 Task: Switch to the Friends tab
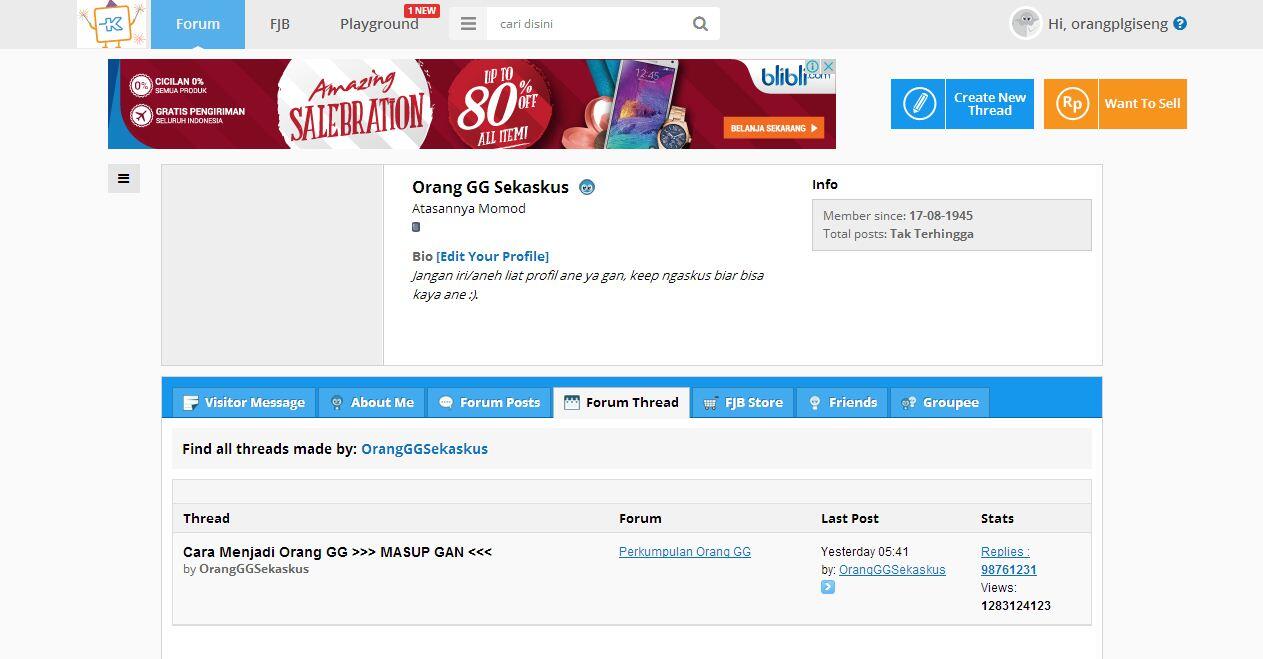click(x=842, y=402)
